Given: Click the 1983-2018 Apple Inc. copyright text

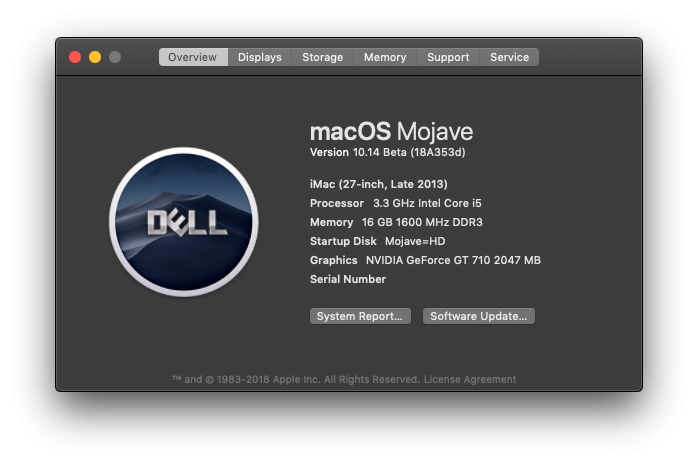Looking at the screenshot, I should click(296, 380).
